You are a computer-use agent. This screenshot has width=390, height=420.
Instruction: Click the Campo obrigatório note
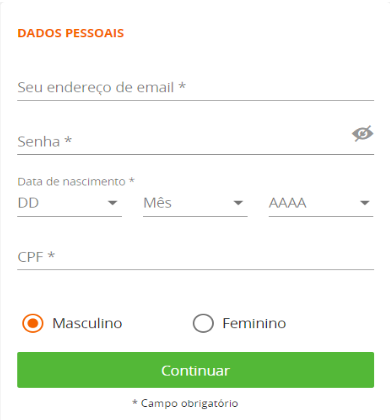coord(185,403)
